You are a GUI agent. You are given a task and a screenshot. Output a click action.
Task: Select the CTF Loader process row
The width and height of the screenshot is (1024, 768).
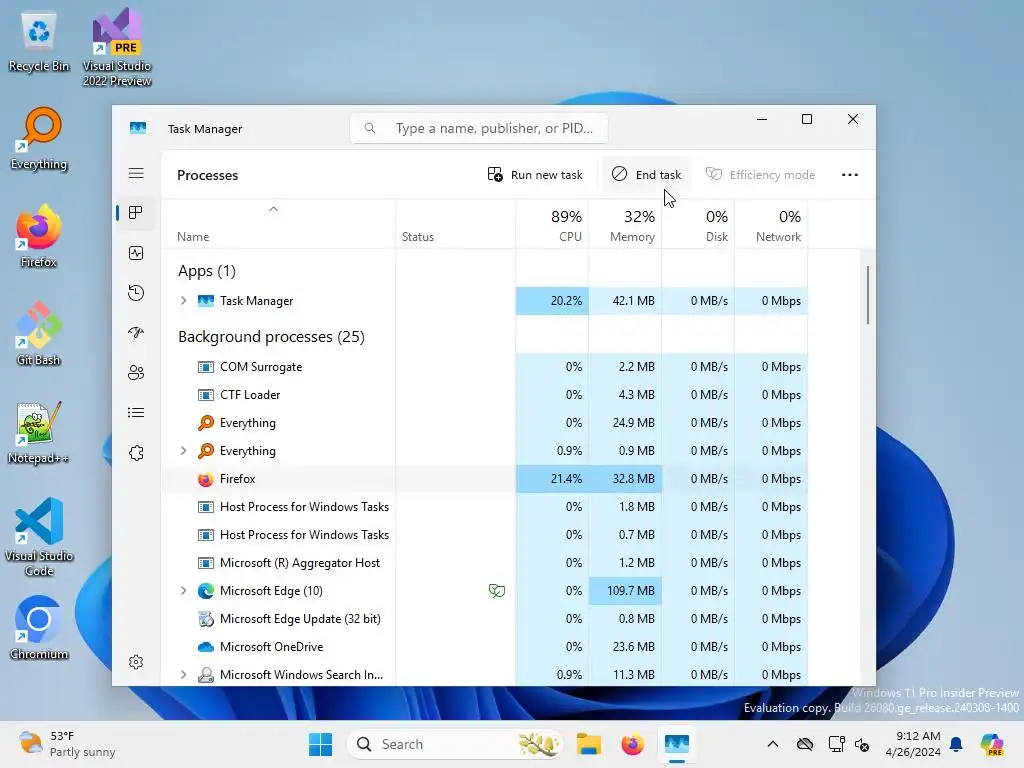click(x=485, y=395)
